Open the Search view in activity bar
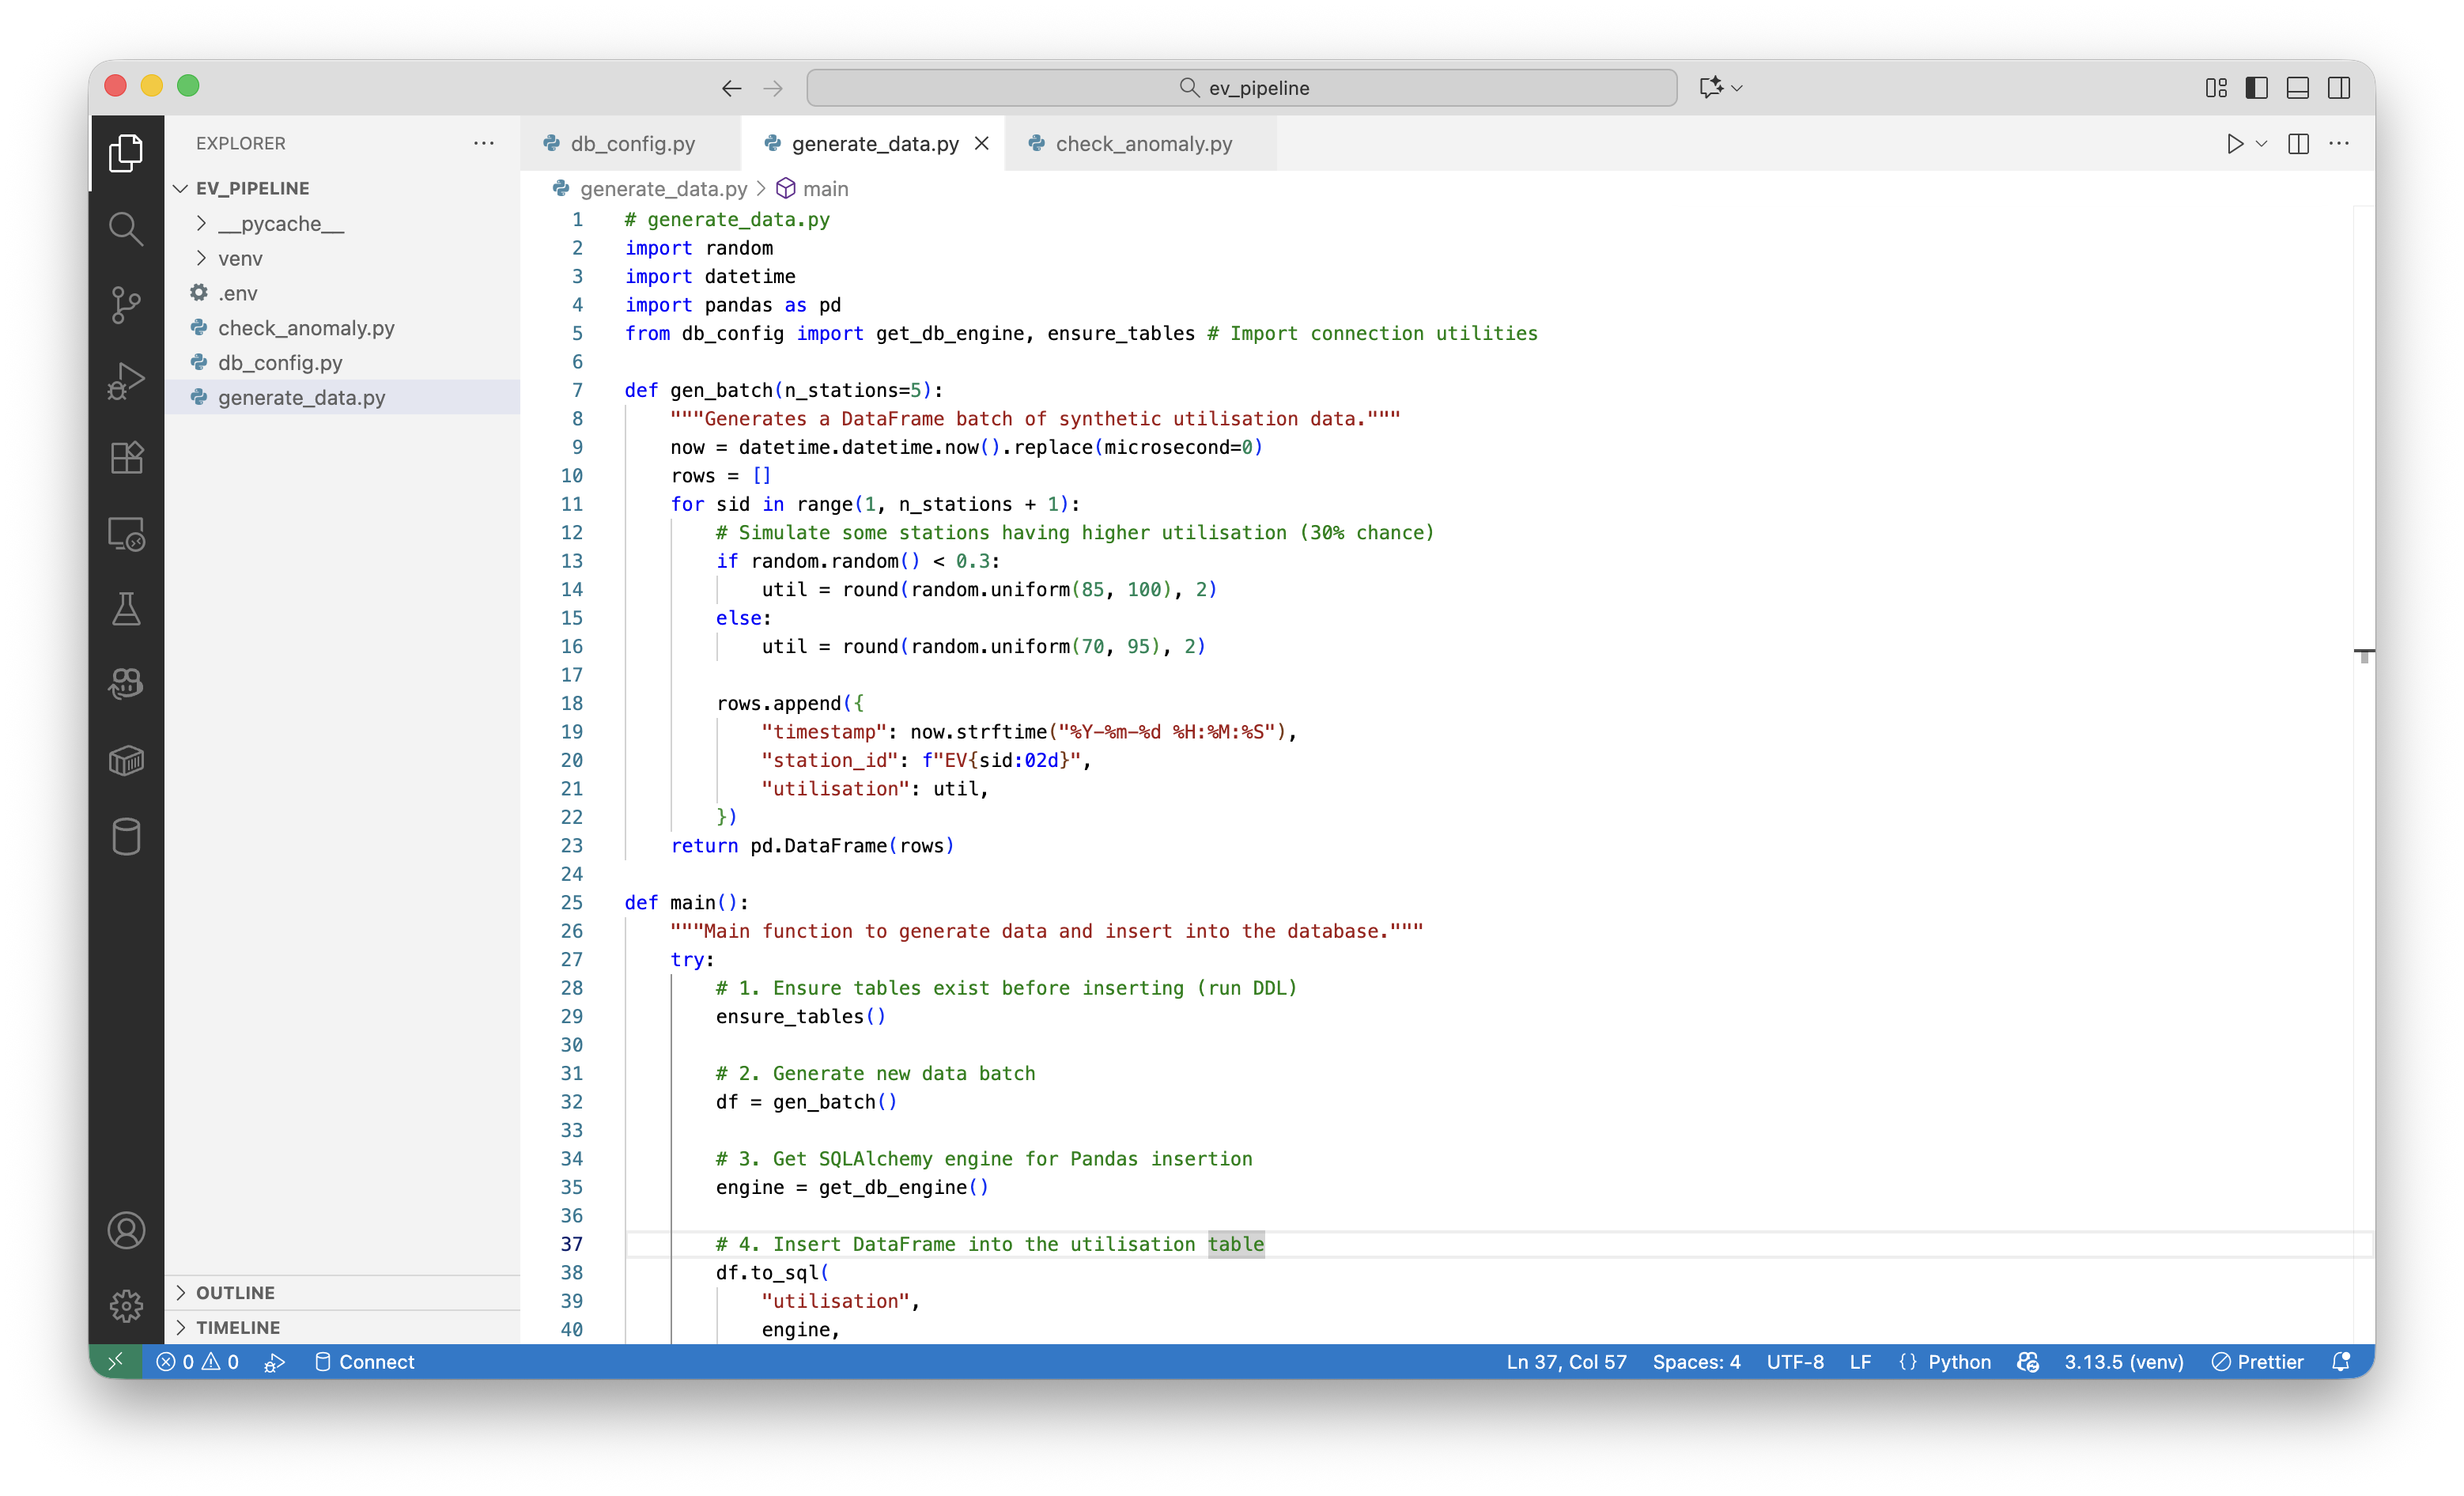 tap(126, 229)
